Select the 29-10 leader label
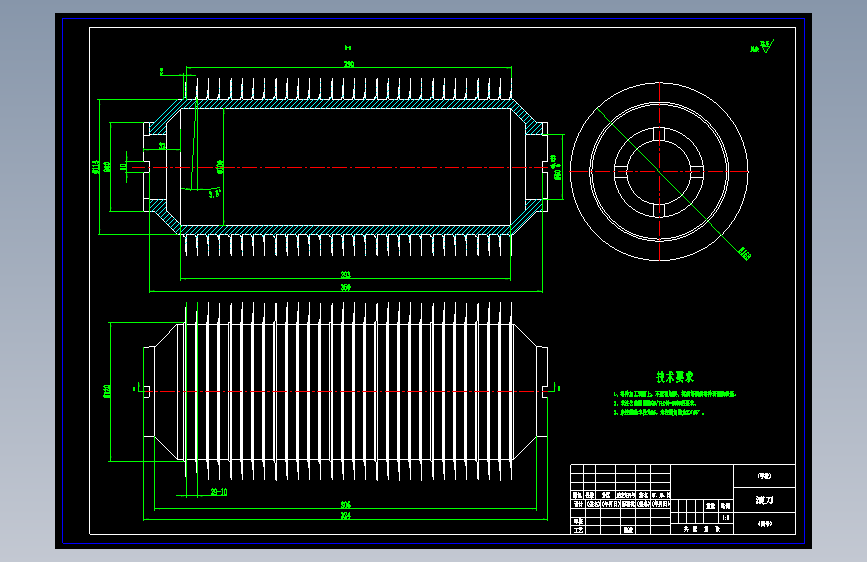The image size is (867, 562). (218, 492)
